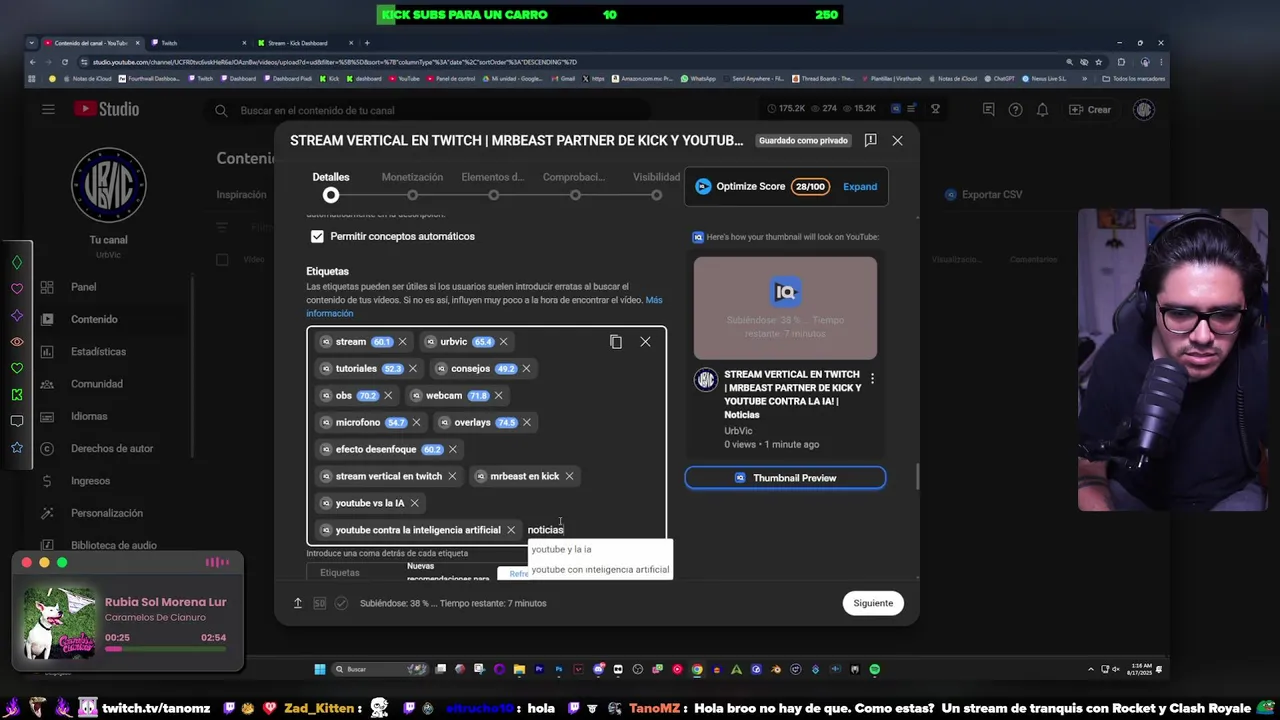Open the YouTube Studio hamburger menu
The image size is (1280, 720).
point(48,110)
